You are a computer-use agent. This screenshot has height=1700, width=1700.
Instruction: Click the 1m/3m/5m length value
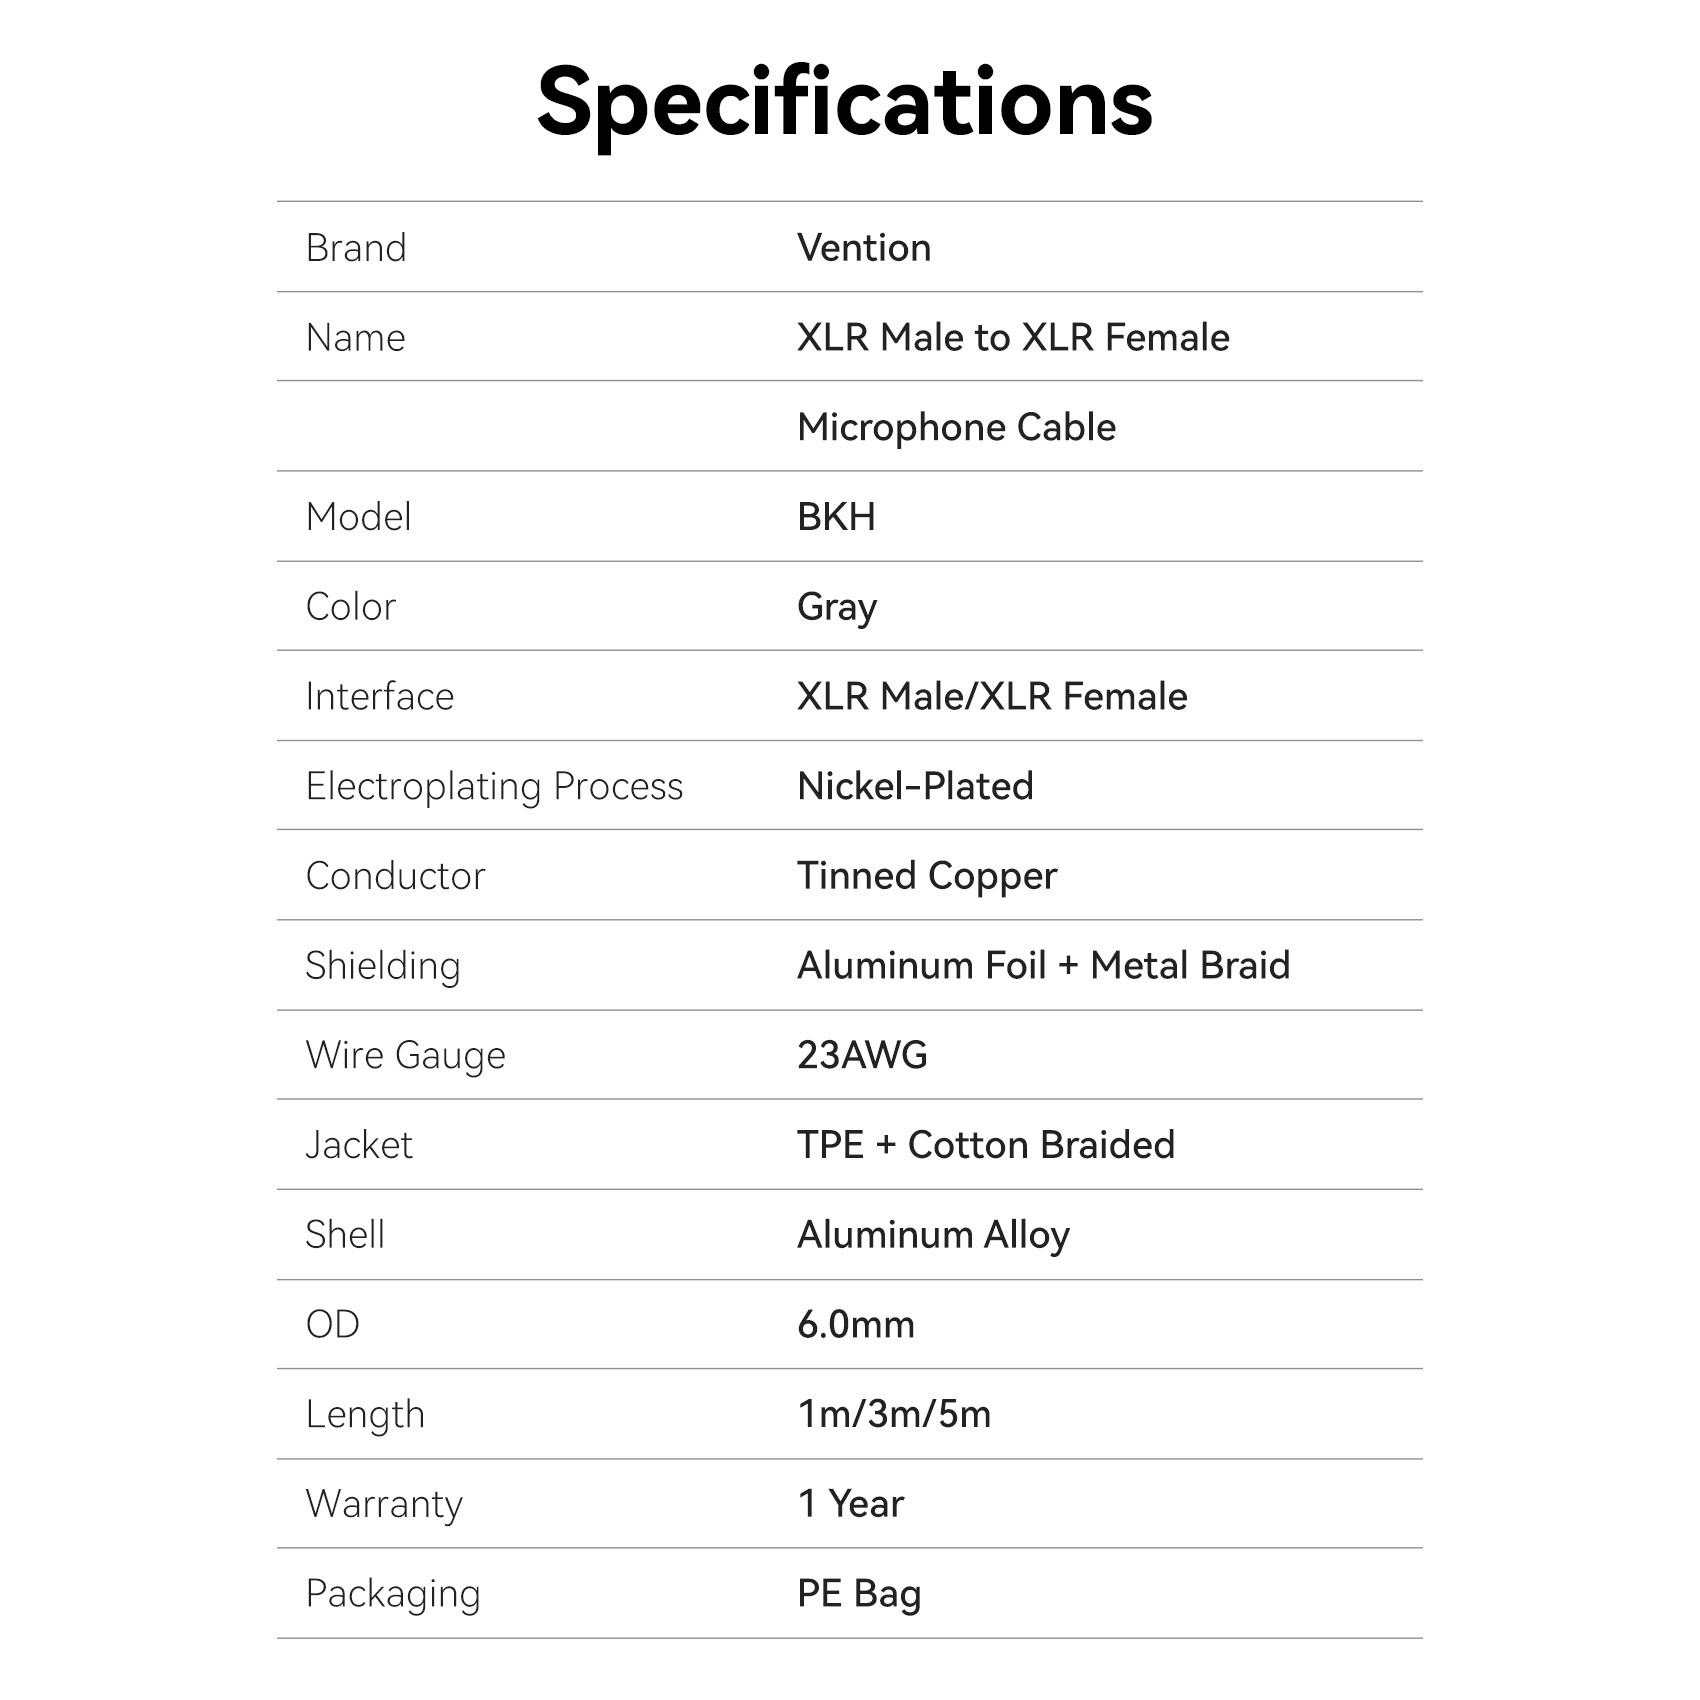(x=894, y=1414)
